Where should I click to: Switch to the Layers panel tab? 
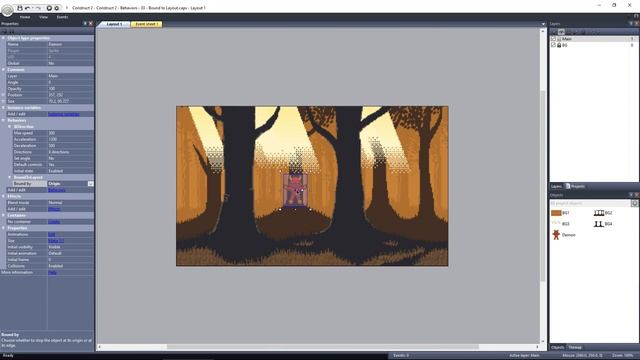point(556,186)
